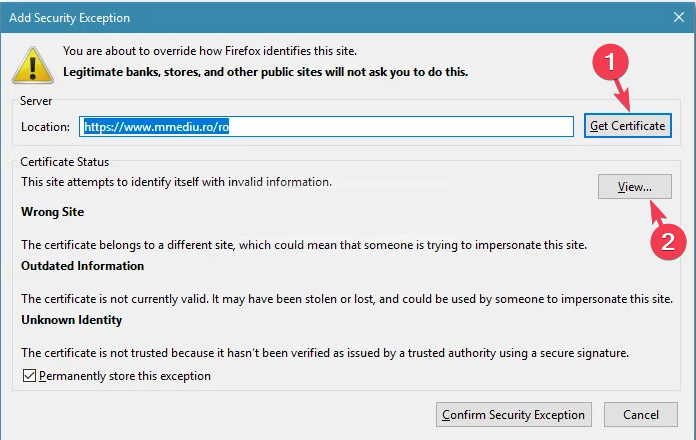Cancel the security exception dialog
The image size is (696, 440).
click(641, 415)
